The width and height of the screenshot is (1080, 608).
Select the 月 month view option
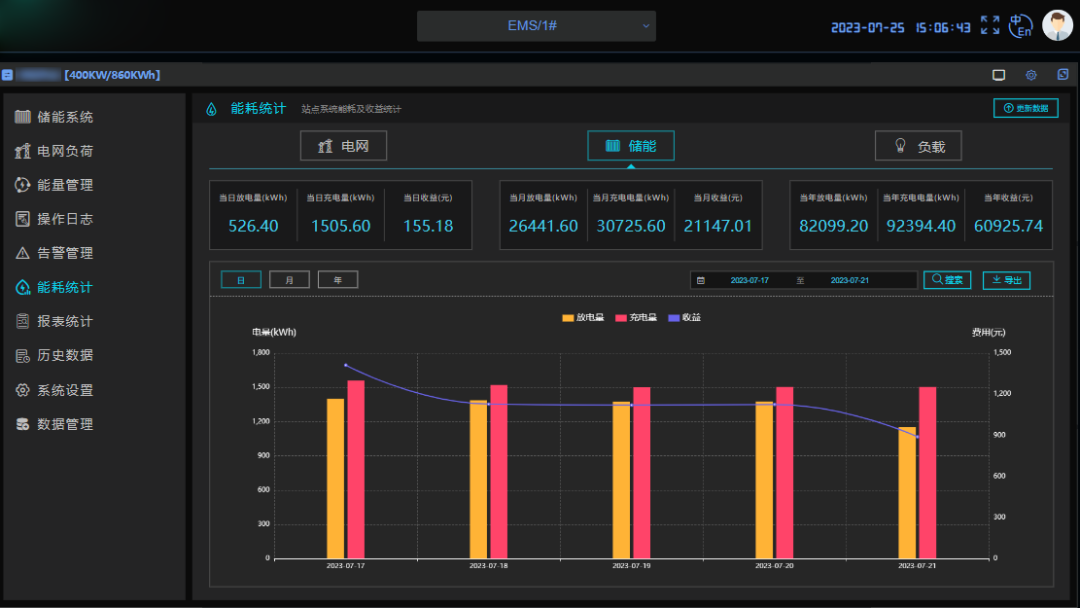pyautogui.click(x=289, y=280)
